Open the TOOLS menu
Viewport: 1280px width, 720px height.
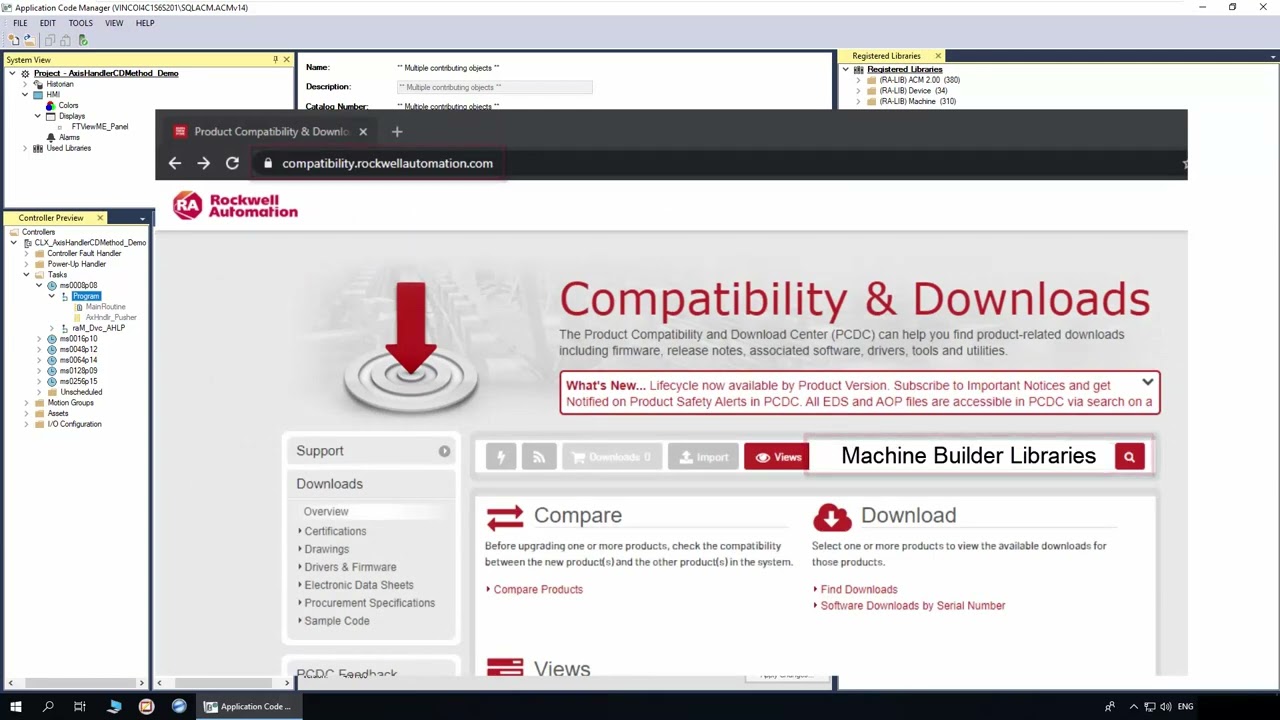[81, 23]
